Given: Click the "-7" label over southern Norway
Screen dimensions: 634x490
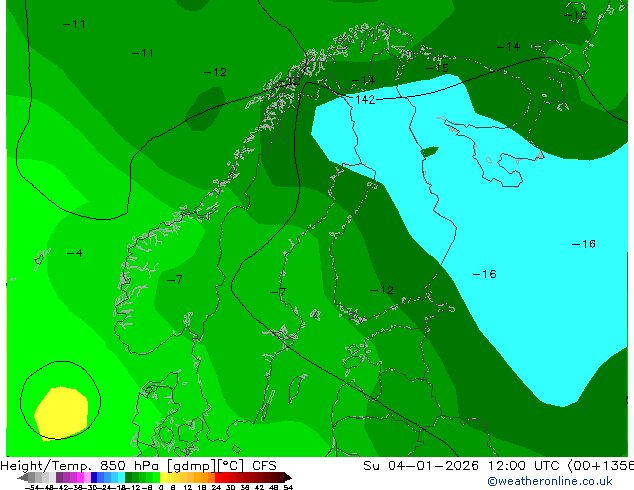Looking at the screenshot, I should [175, 279].
